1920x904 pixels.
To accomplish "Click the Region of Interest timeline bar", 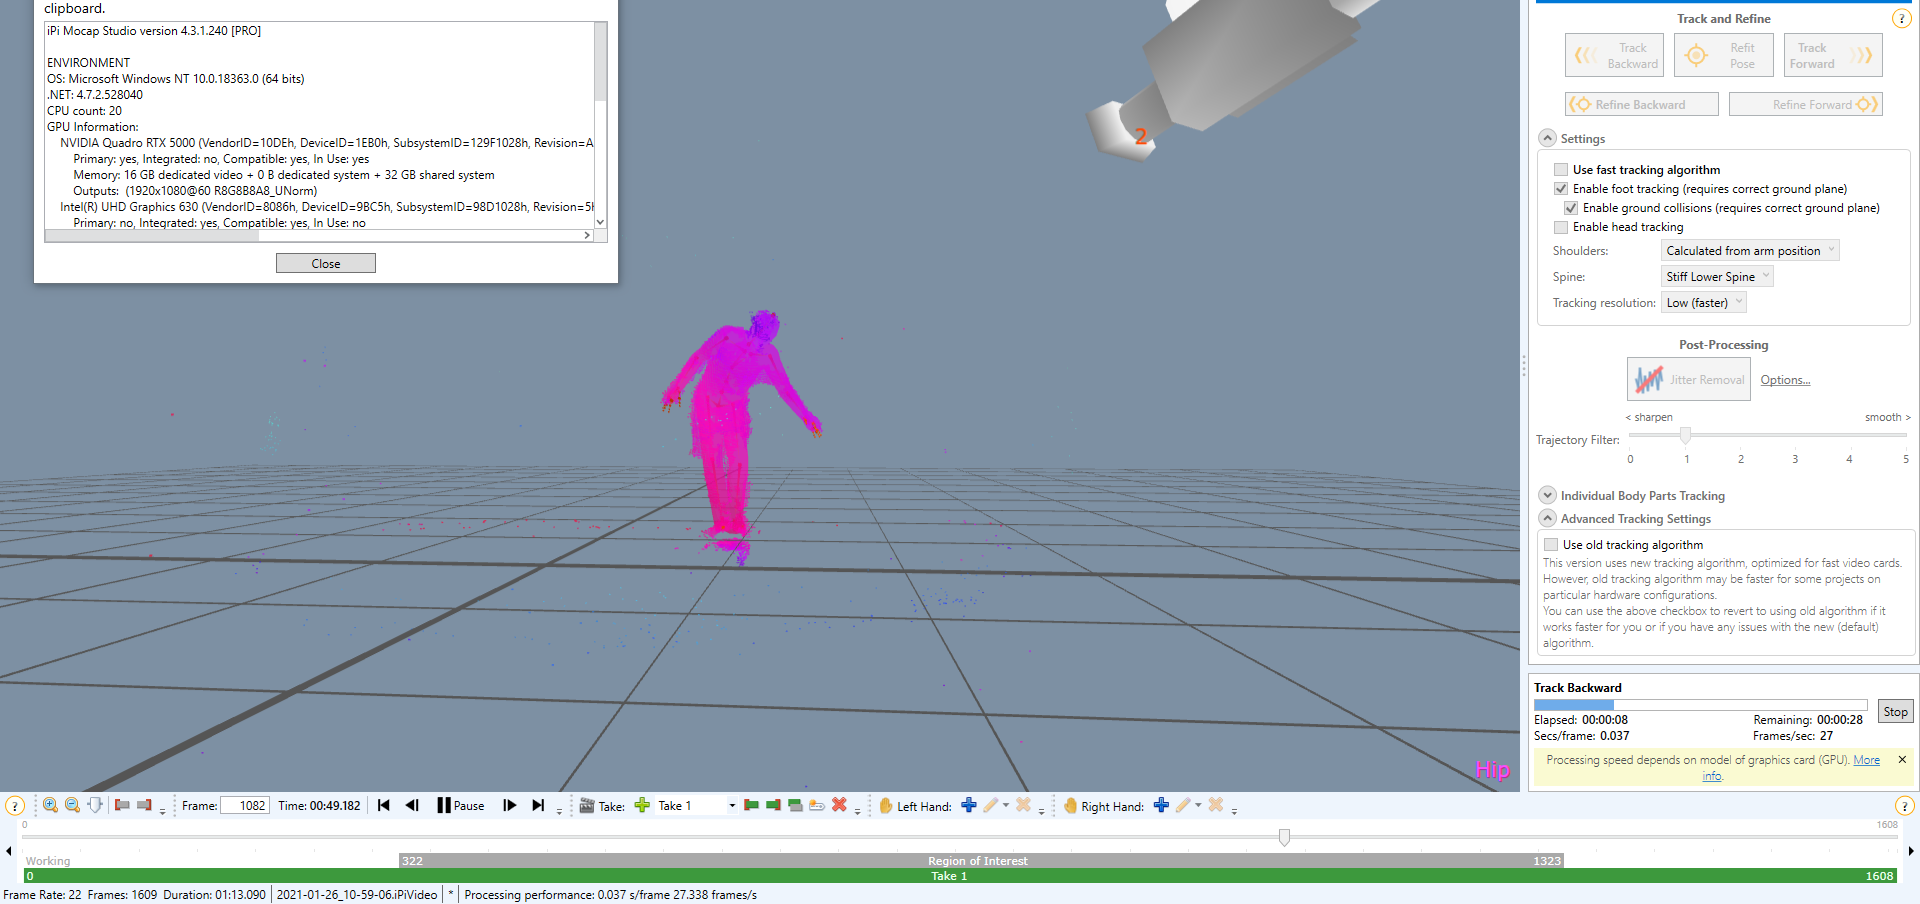I will point(981,860).
